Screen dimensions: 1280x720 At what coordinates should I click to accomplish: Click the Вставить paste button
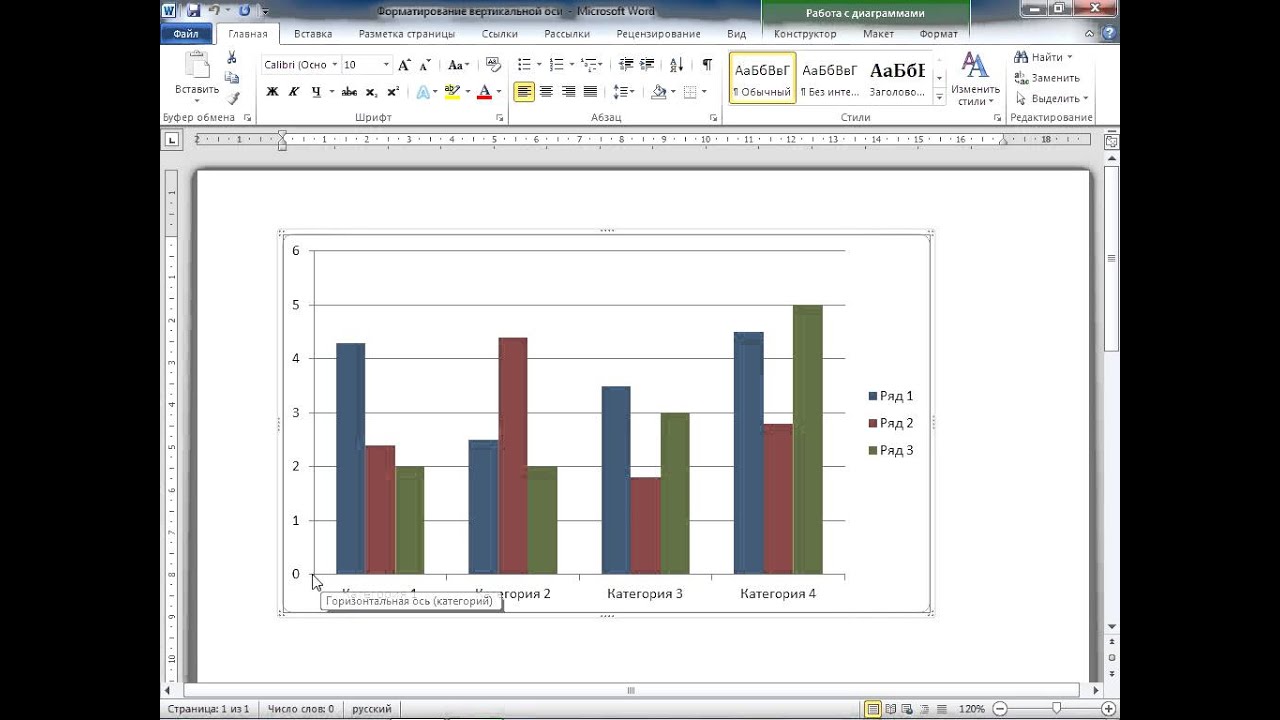tap(197, 78)
